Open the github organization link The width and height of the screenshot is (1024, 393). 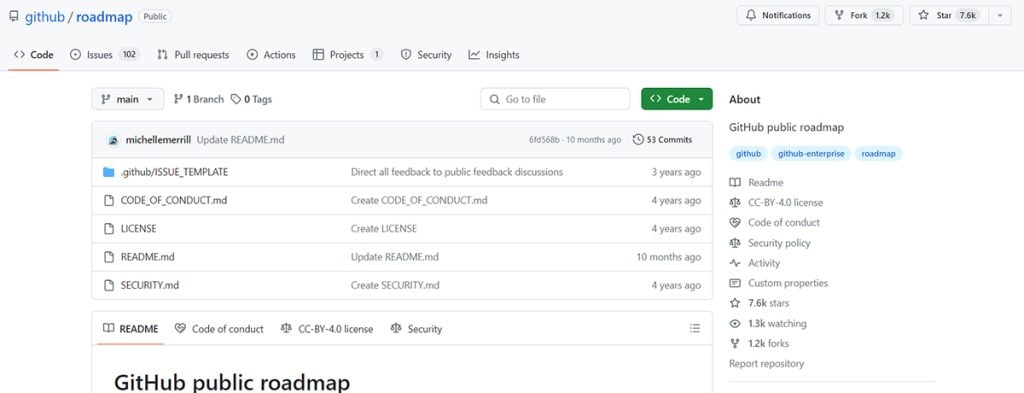pyautogui.click(x=44, y=17)
